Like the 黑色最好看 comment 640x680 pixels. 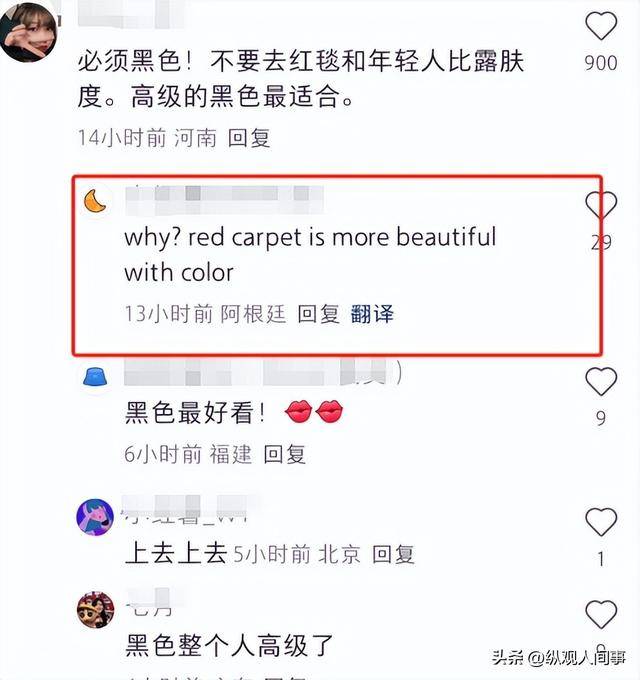[601, 382]
